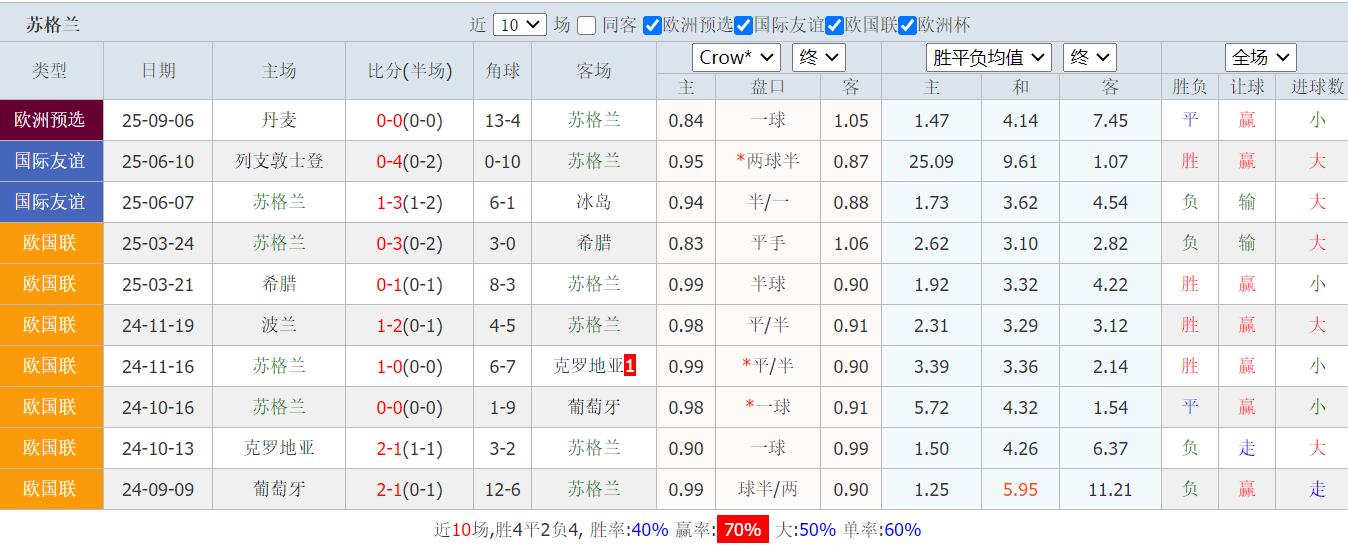Image resolution: width=1348 pixels, height=545 pixels.
Task: Open the 冰岛 away team link
Action: pyautogui.click(x=594, y=202)
